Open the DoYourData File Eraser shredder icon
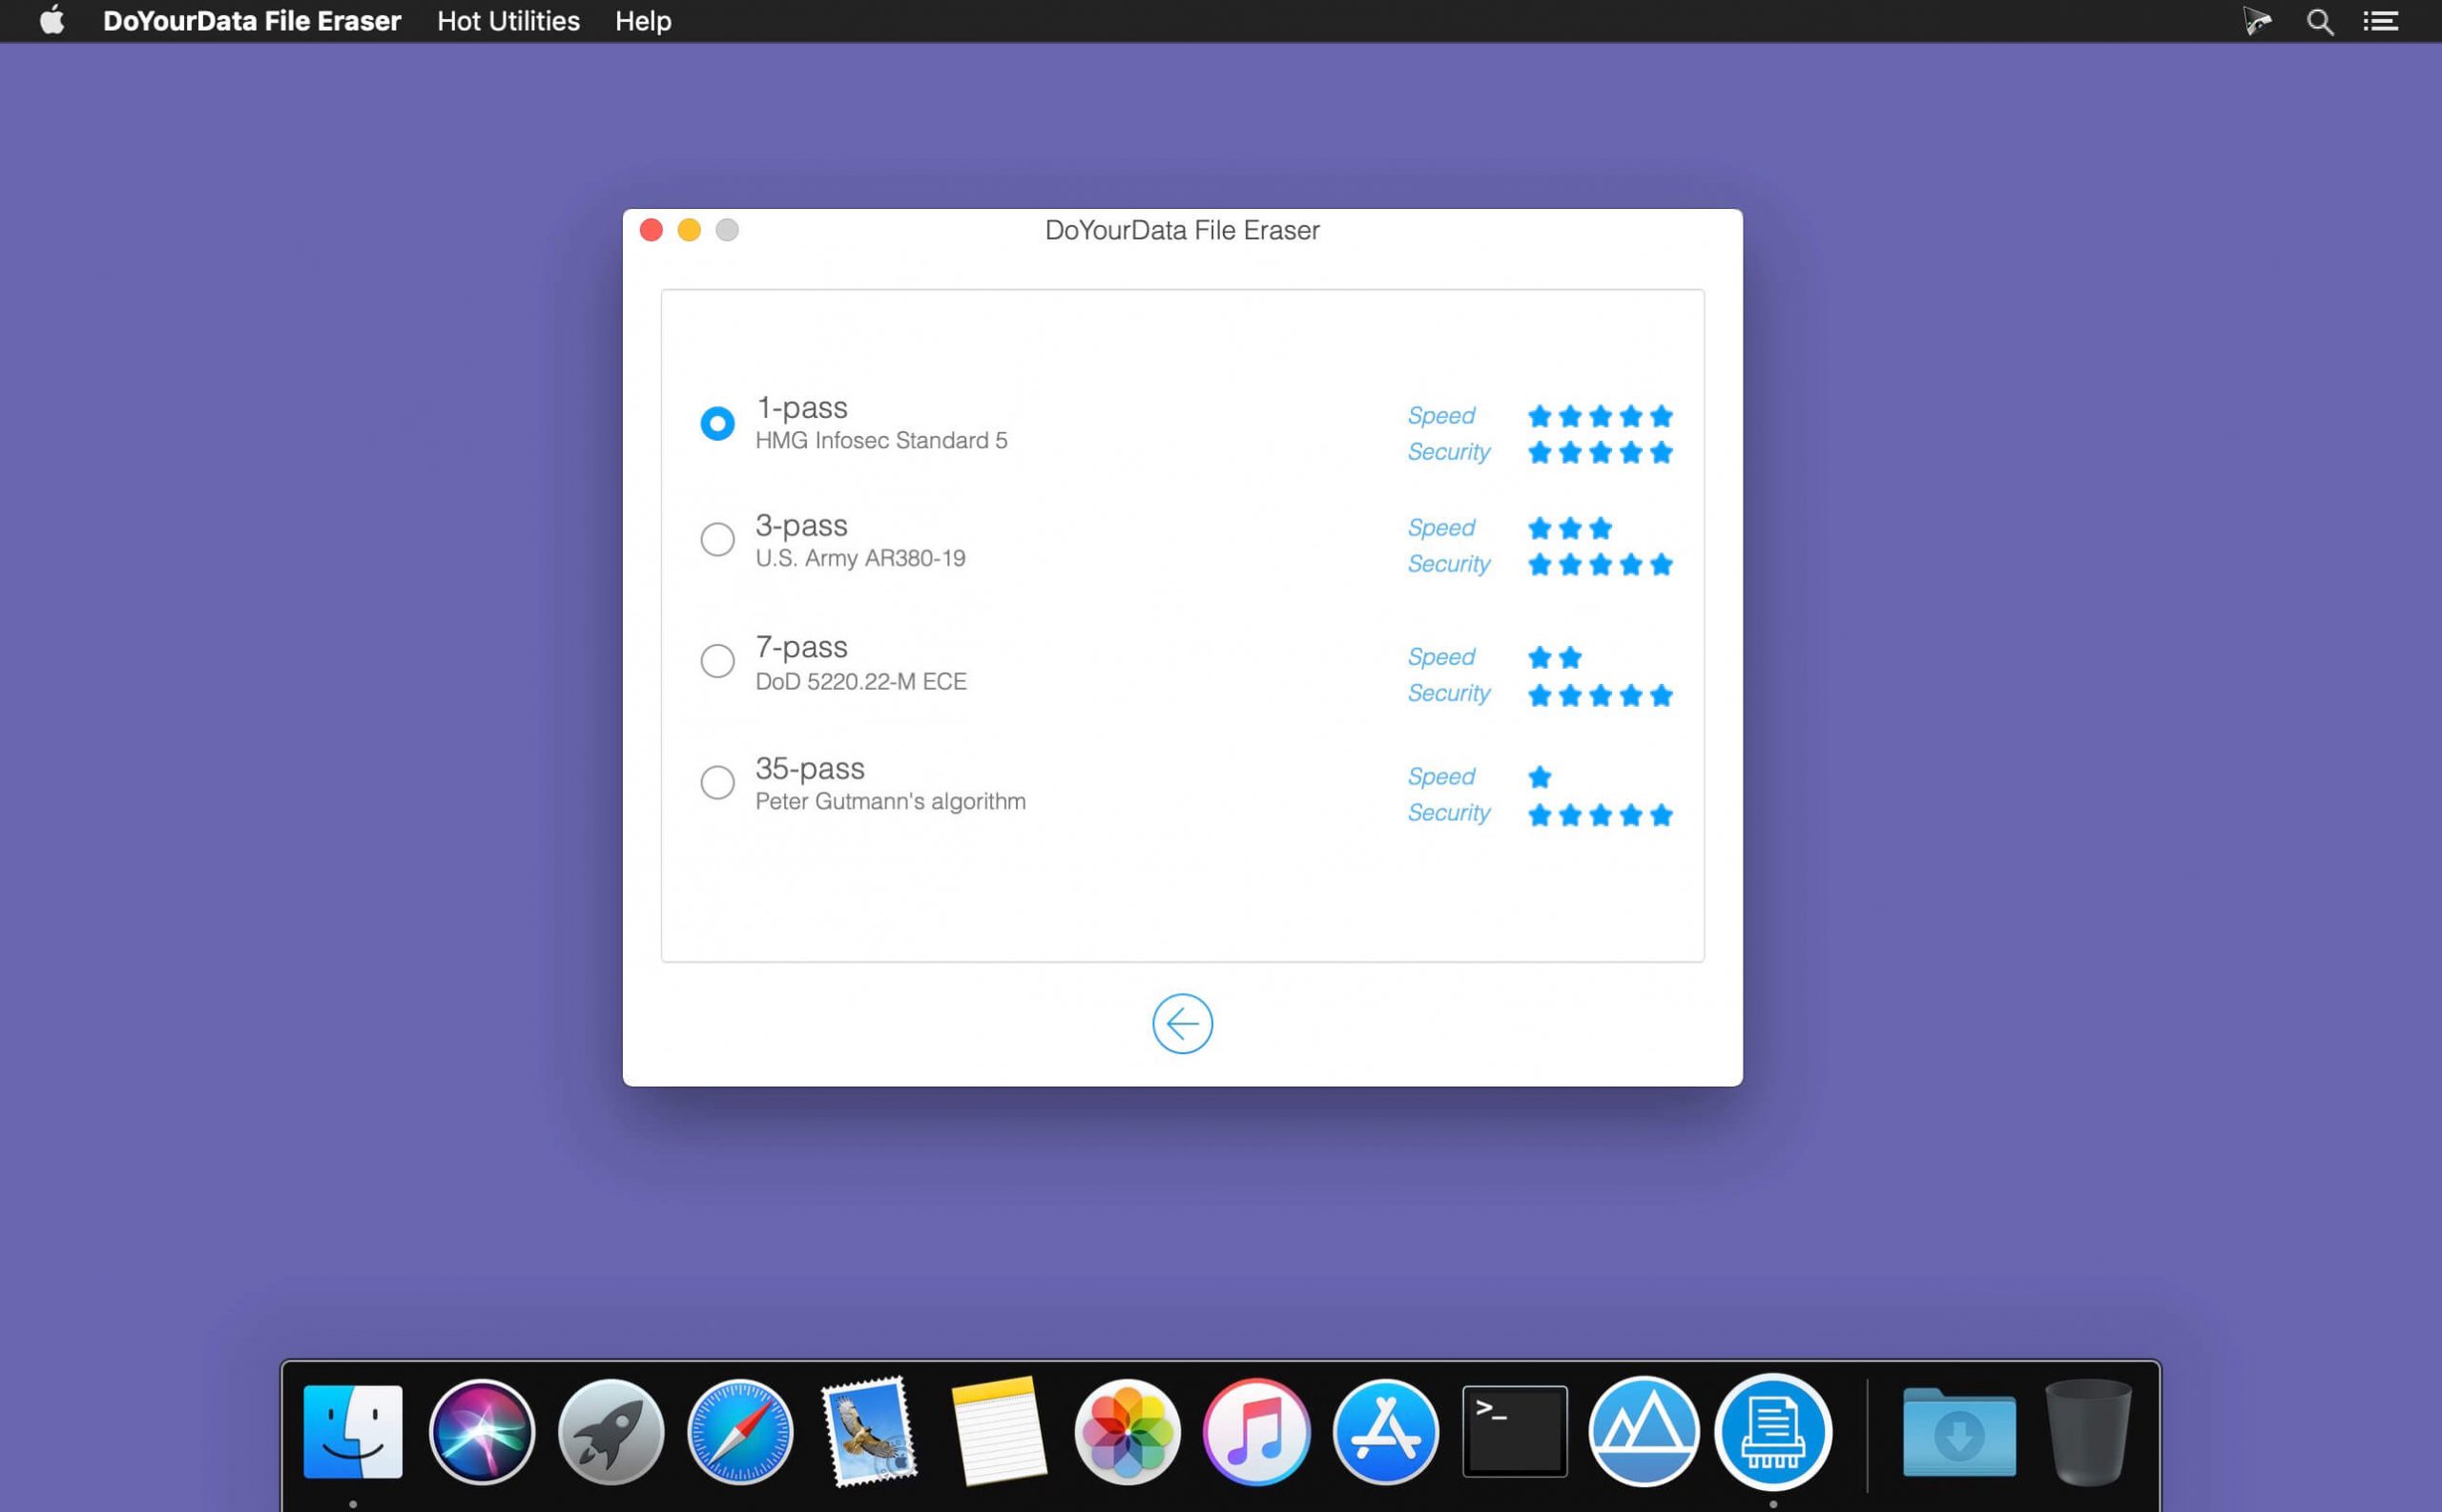This screenshot has width=2442, height=1512. click(x=1772, y=1432)
